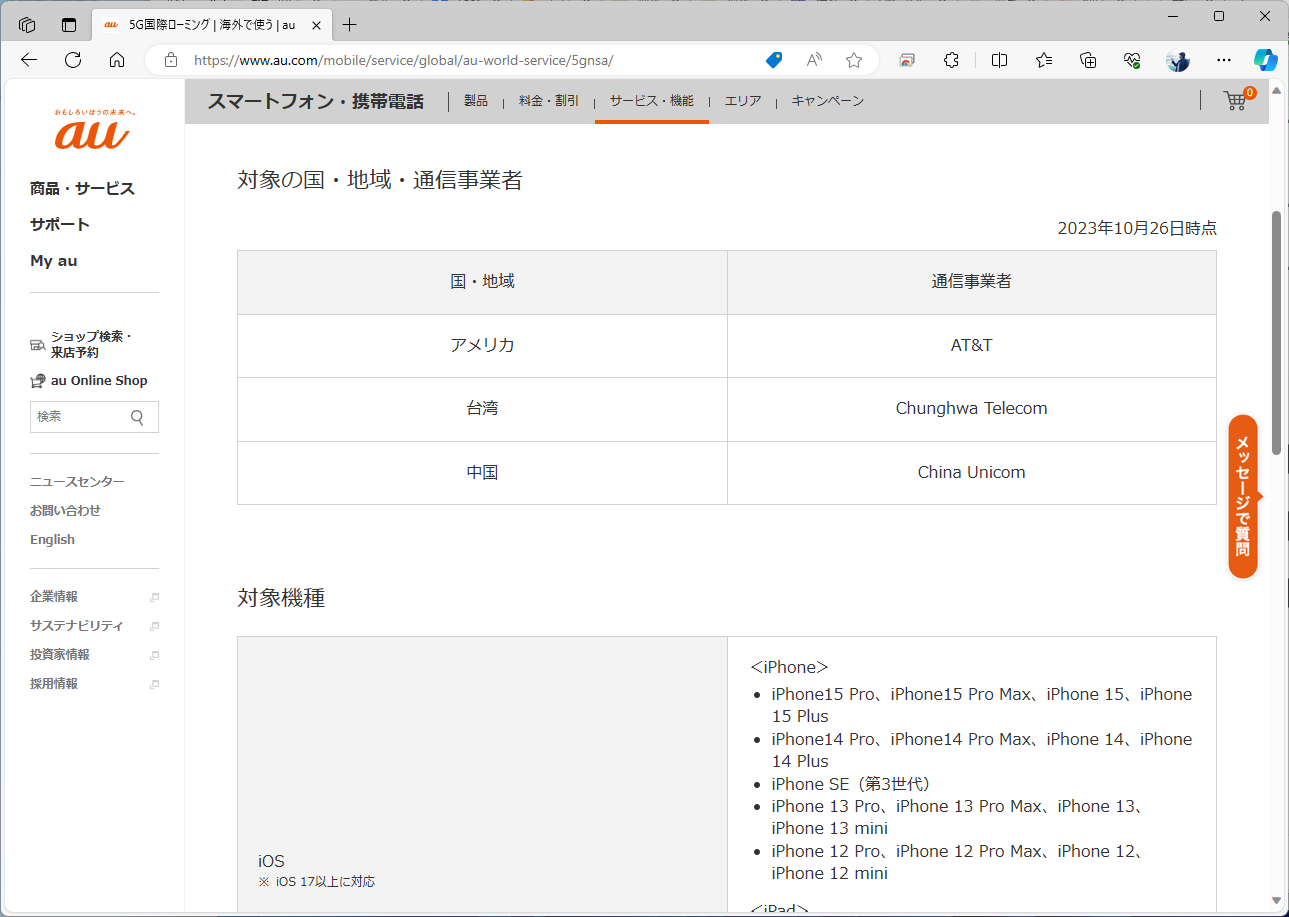Open ニュースセンター link
The height and width of the screenshot is (917, 1289).
coord(77,482)
